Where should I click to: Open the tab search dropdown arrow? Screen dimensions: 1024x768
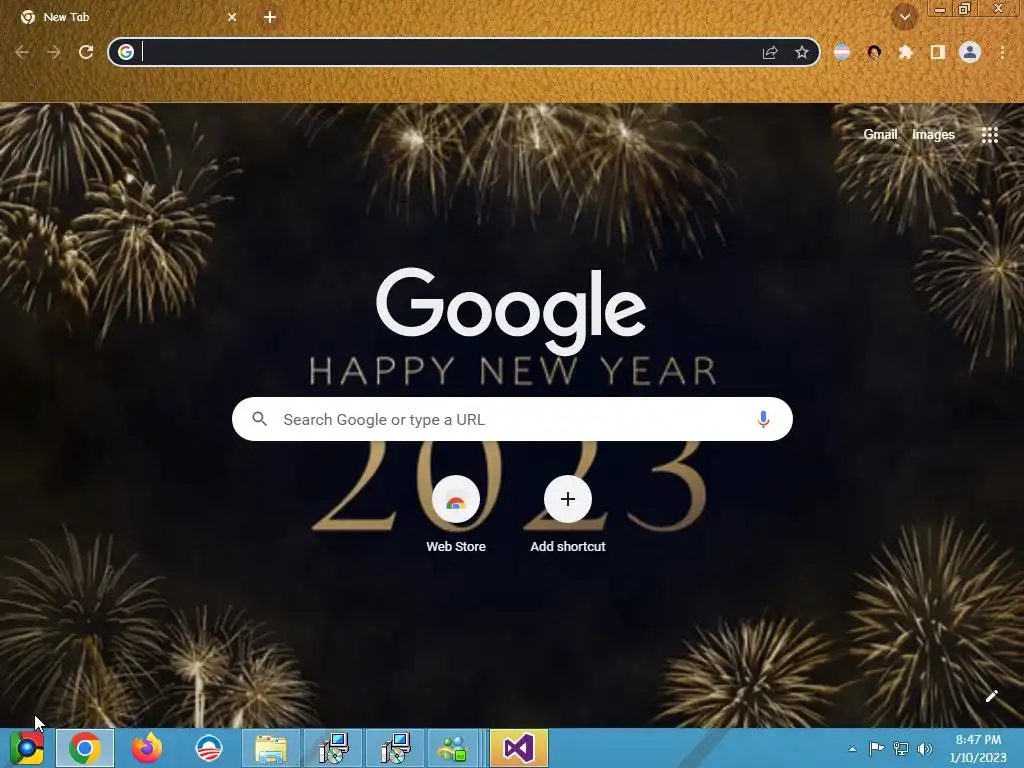point(905,17)
